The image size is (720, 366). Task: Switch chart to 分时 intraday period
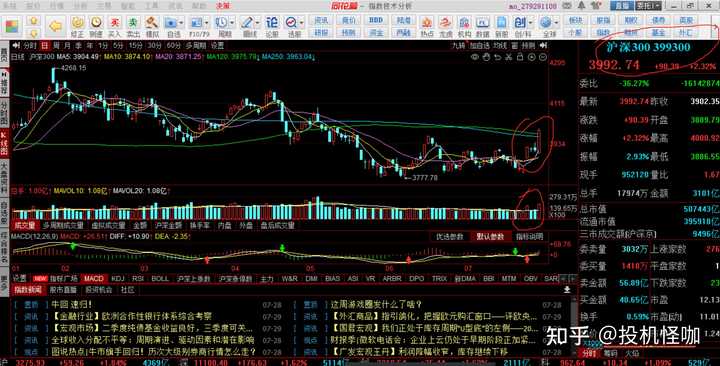pos(30,45)
